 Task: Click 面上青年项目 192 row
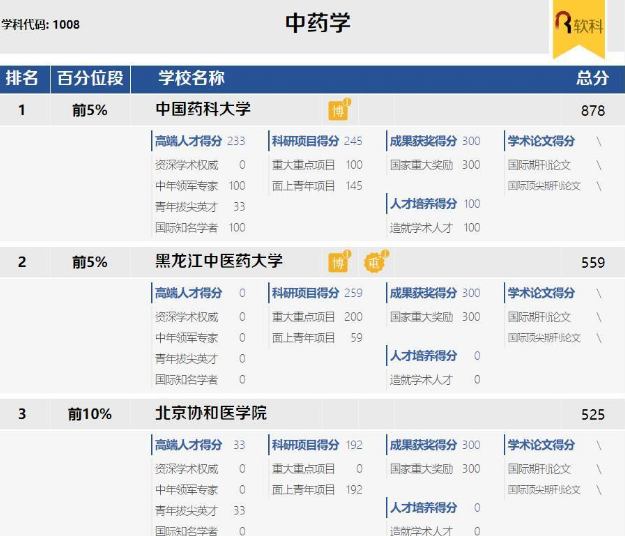pos(317,490)
